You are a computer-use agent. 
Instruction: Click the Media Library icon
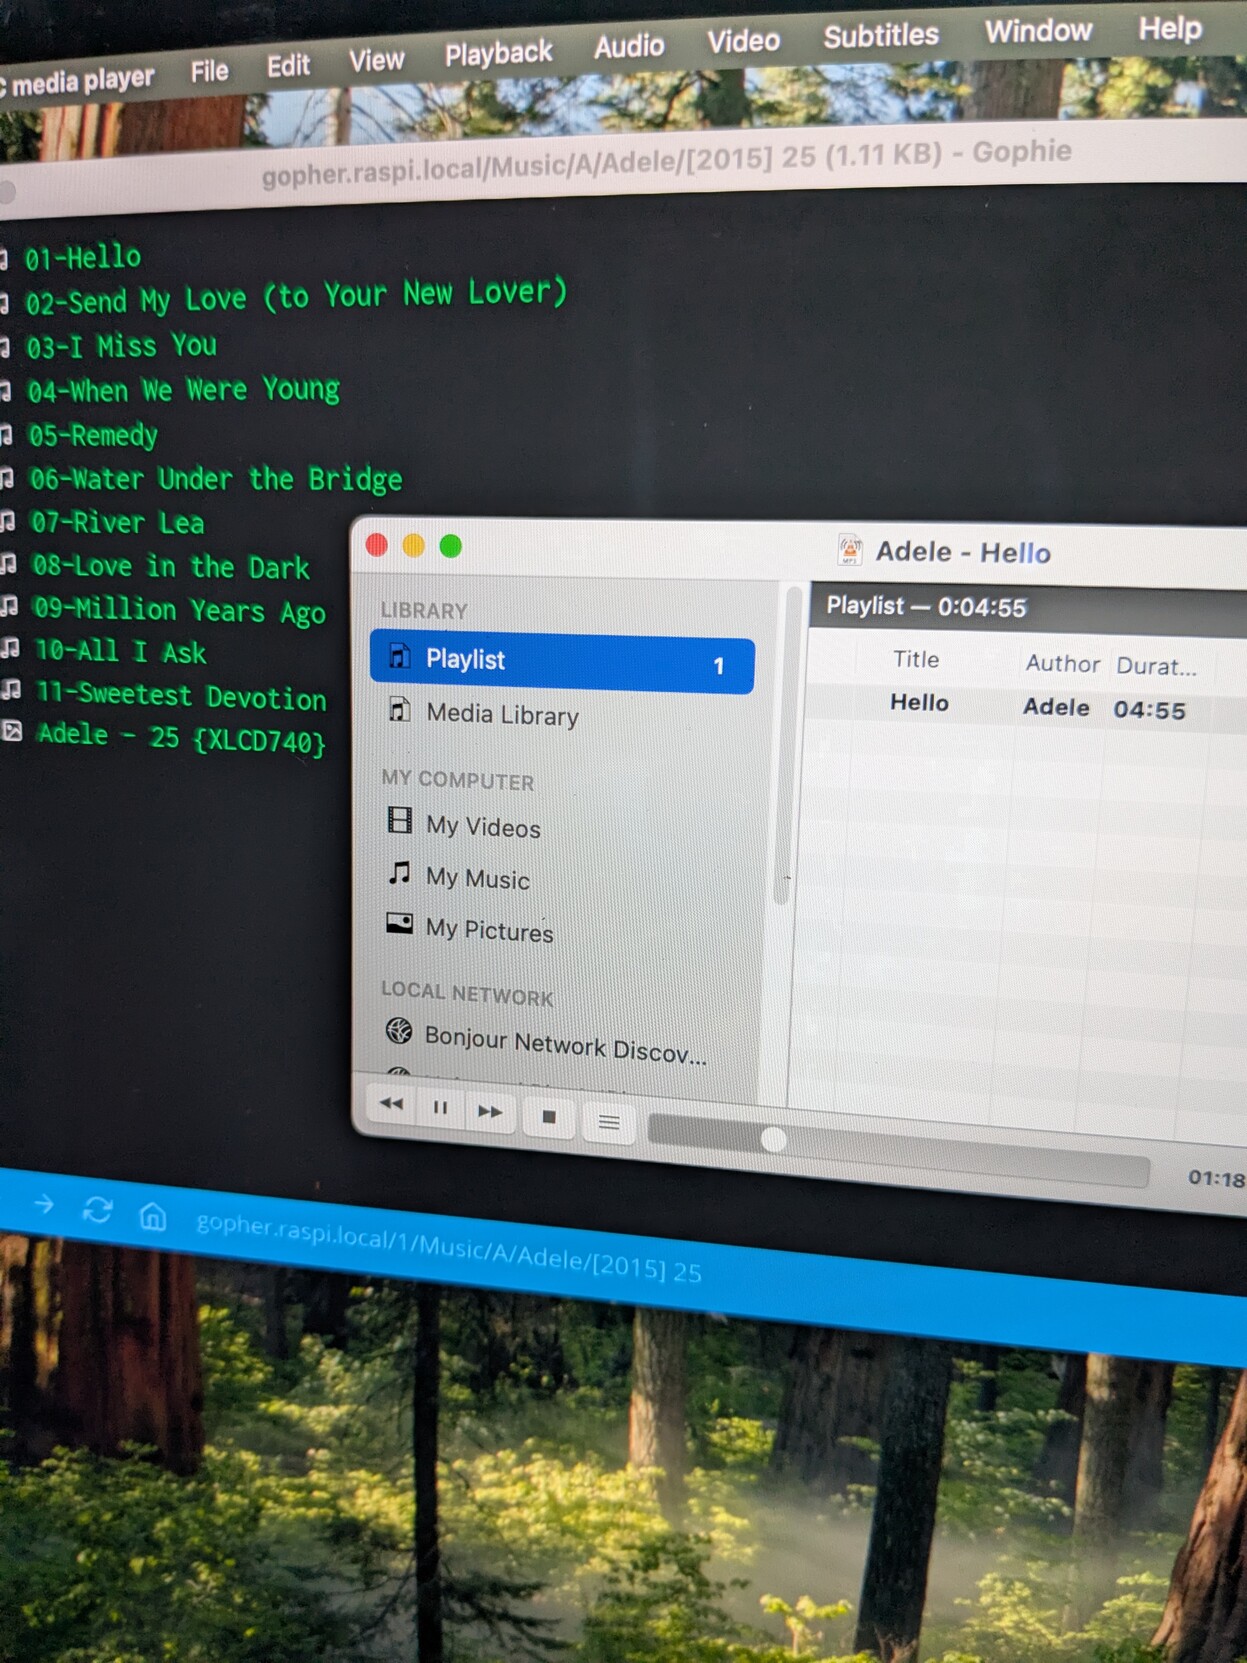click(x=399, y=709)
